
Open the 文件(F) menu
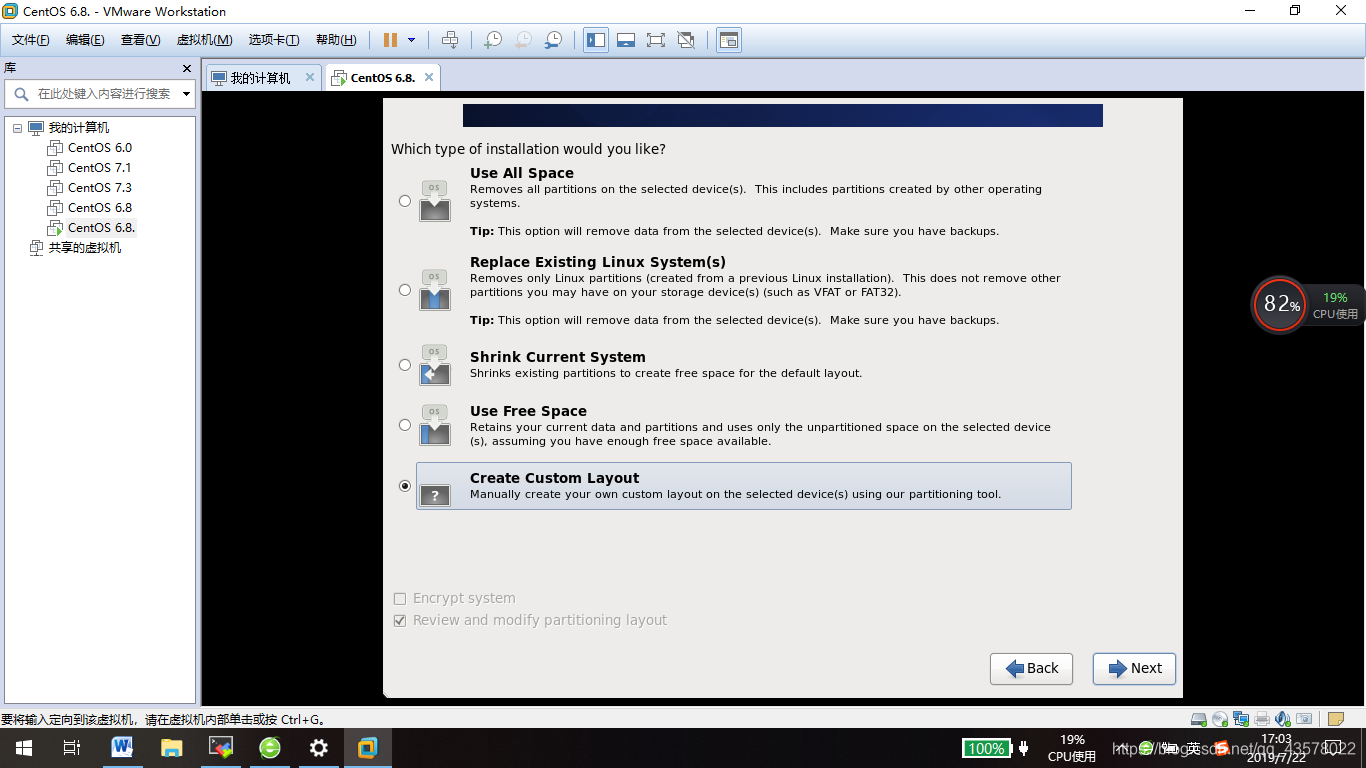pos(31,40)
